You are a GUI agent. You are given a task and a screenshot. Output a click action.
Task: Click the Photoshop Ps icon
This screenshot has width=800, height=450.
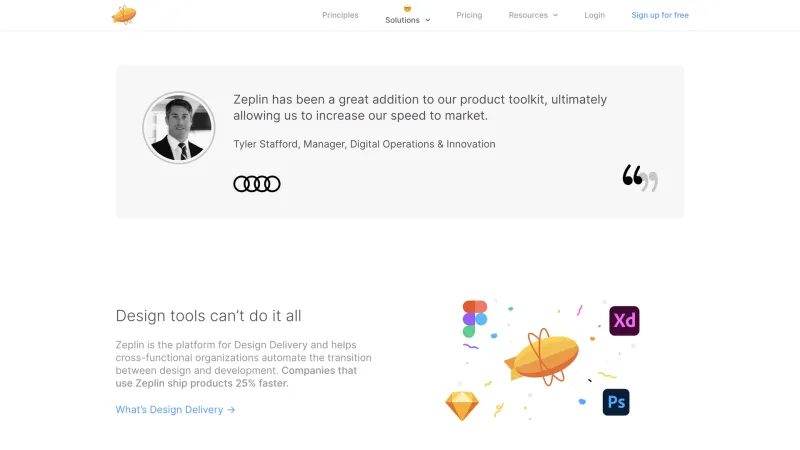(x=616, y=402)
